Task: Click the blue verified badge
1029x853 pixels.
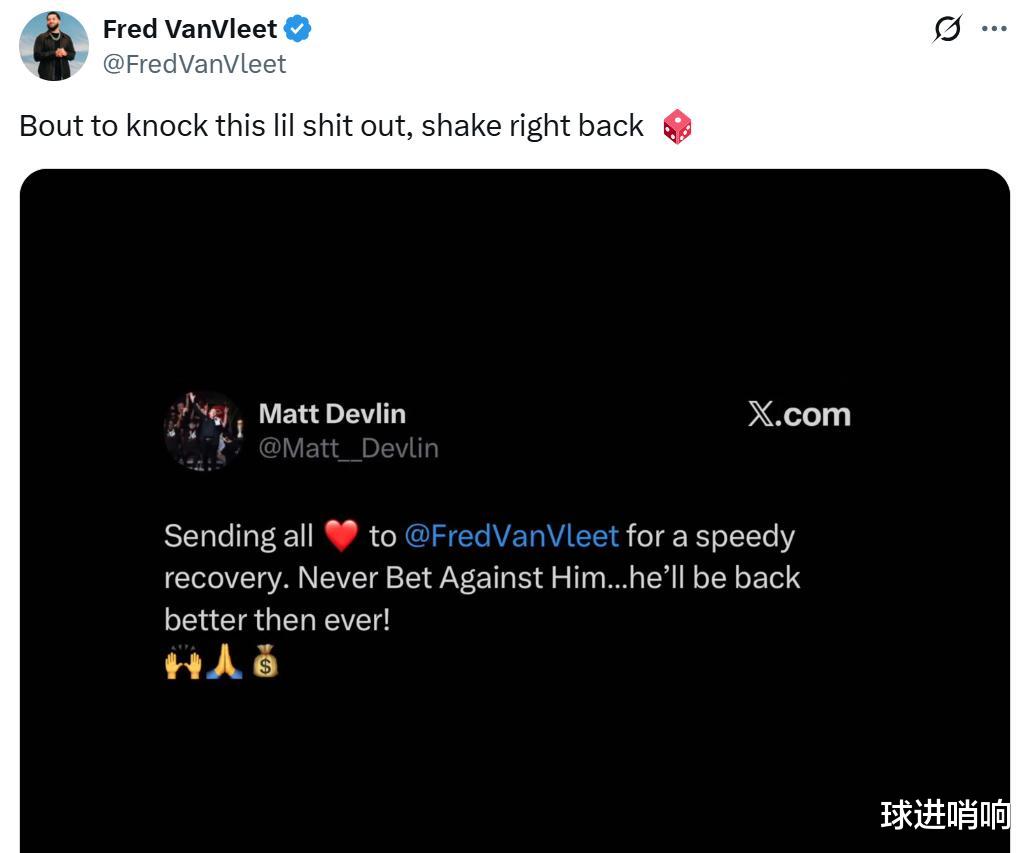Action: tap(298, 30)
